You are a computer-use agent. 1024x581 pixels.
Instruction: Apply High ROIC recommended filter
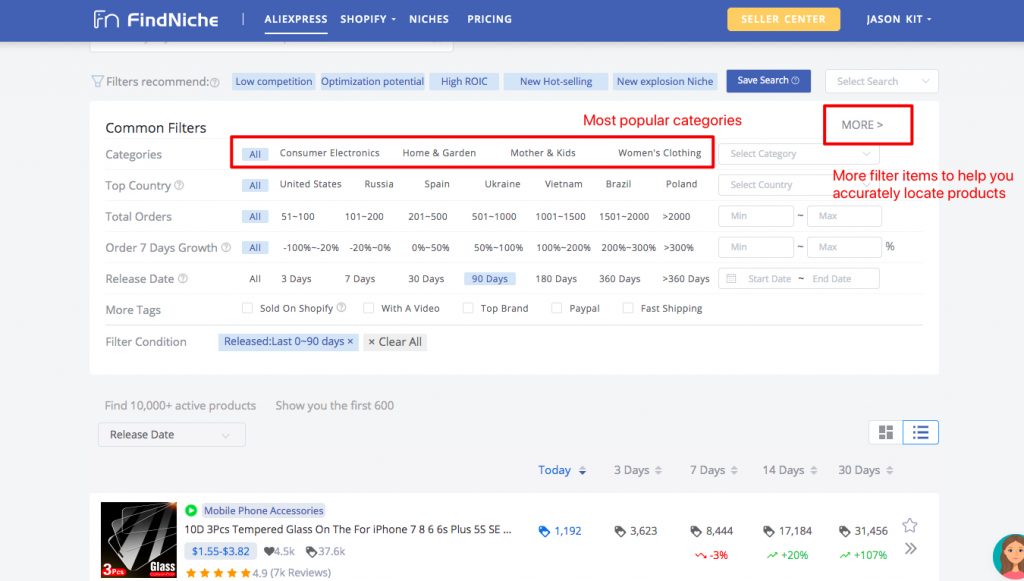(464, 82)
